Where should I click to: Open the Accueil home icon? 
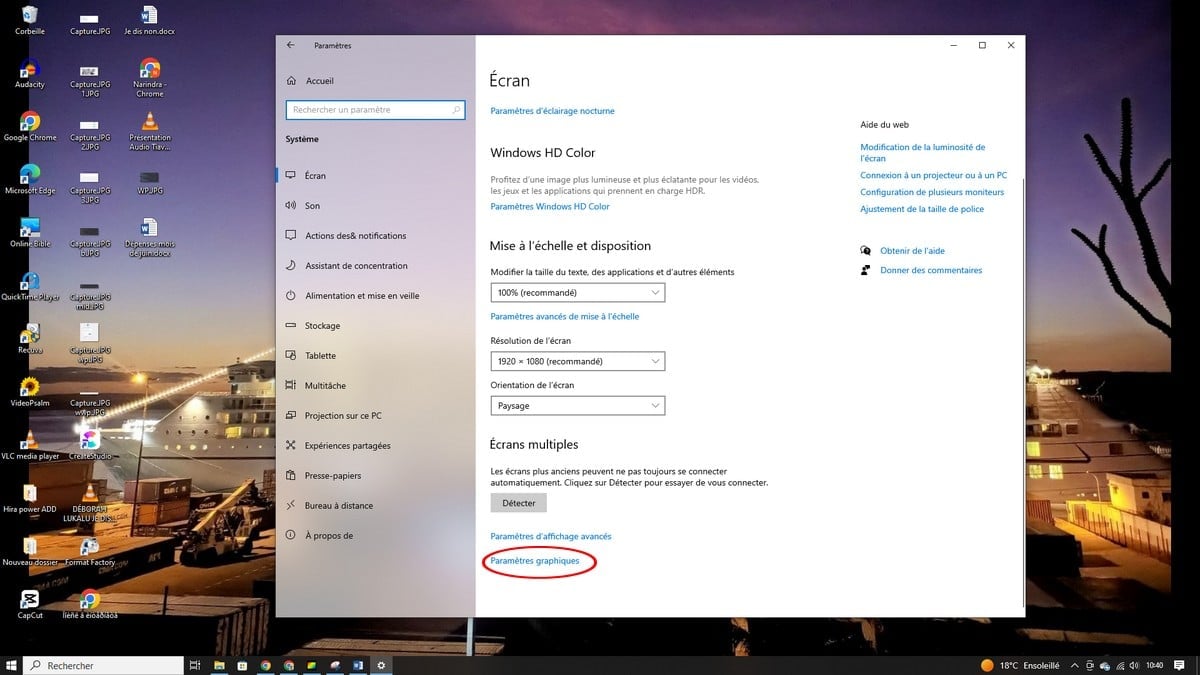[291, 81]
